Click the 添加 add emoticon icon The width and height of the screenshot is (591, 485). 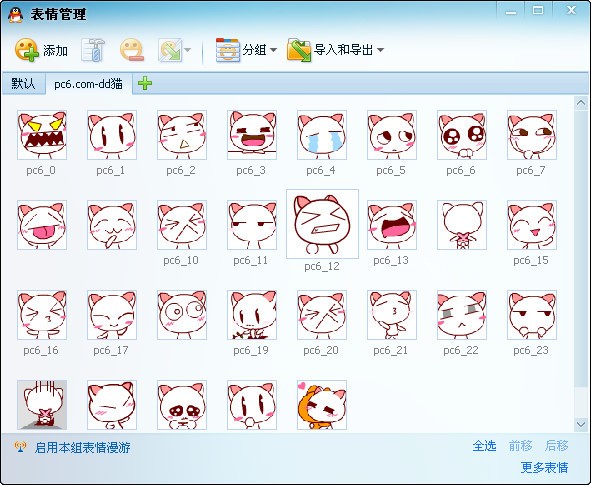click(27, 50)
